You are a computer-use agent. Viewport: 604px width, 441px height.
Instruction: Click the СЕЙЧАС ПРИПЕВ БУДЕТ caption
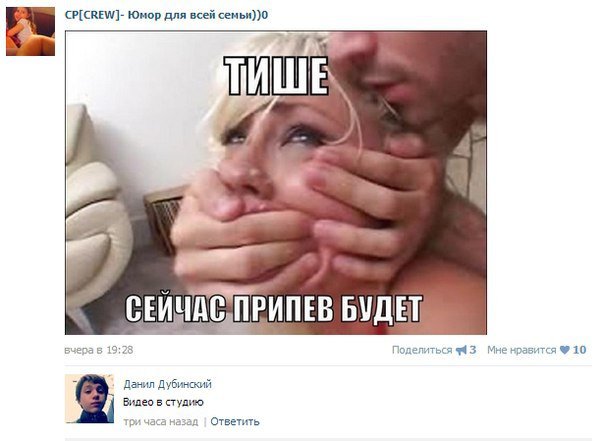pos(274,309)
